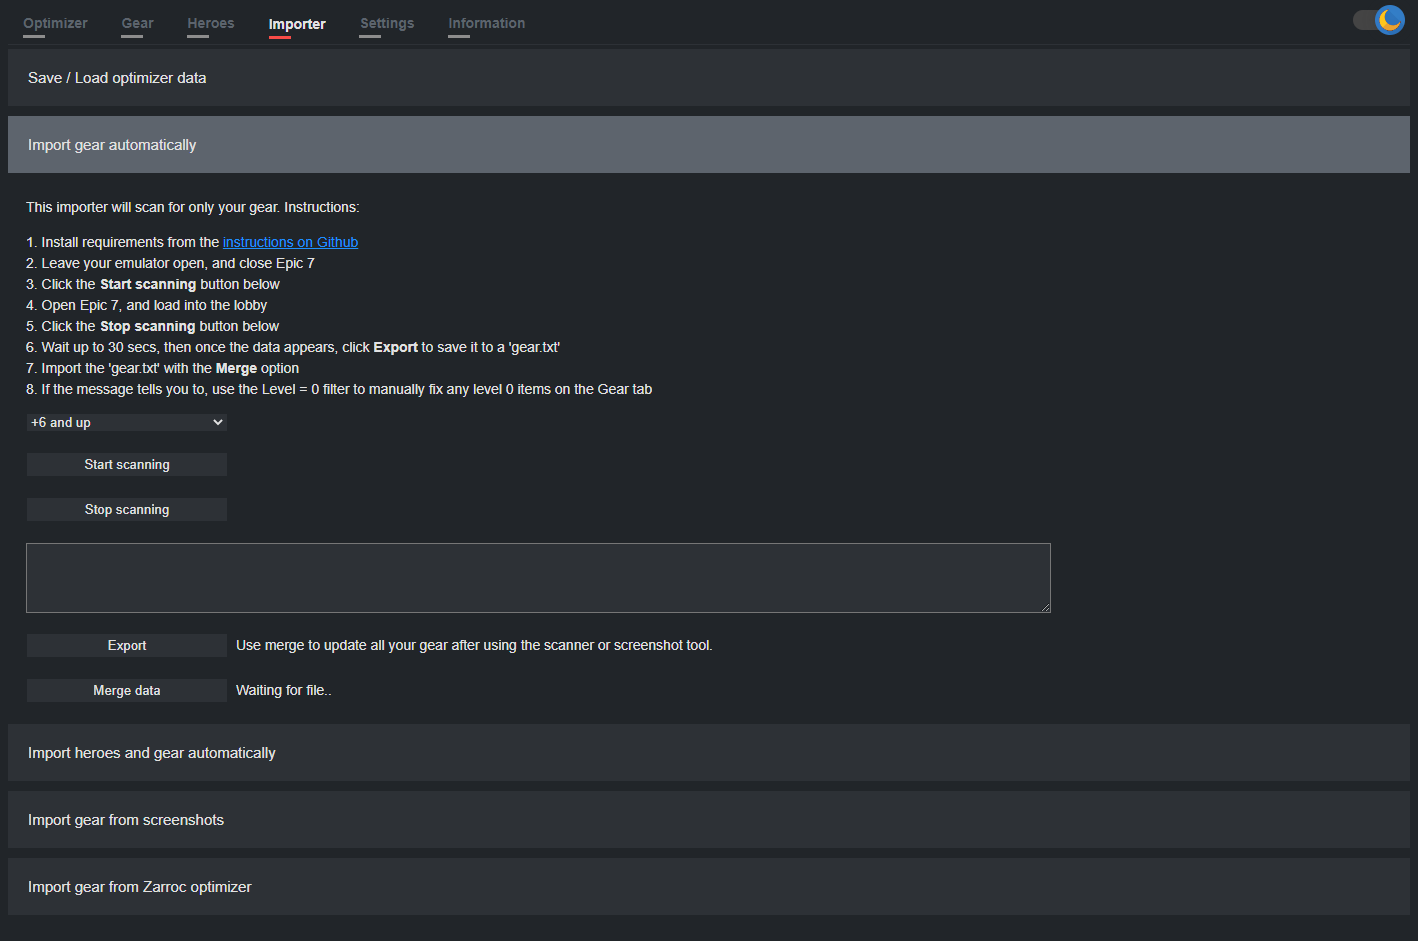The height and width of the screenshot is (941, 1418).
Task: Click the Export button
Action: 127,646
